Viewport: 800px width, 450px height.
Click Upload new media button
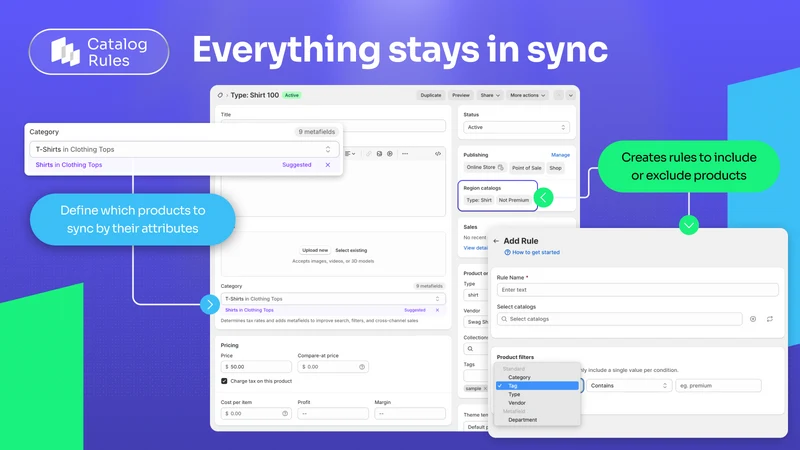coord(315,251)
